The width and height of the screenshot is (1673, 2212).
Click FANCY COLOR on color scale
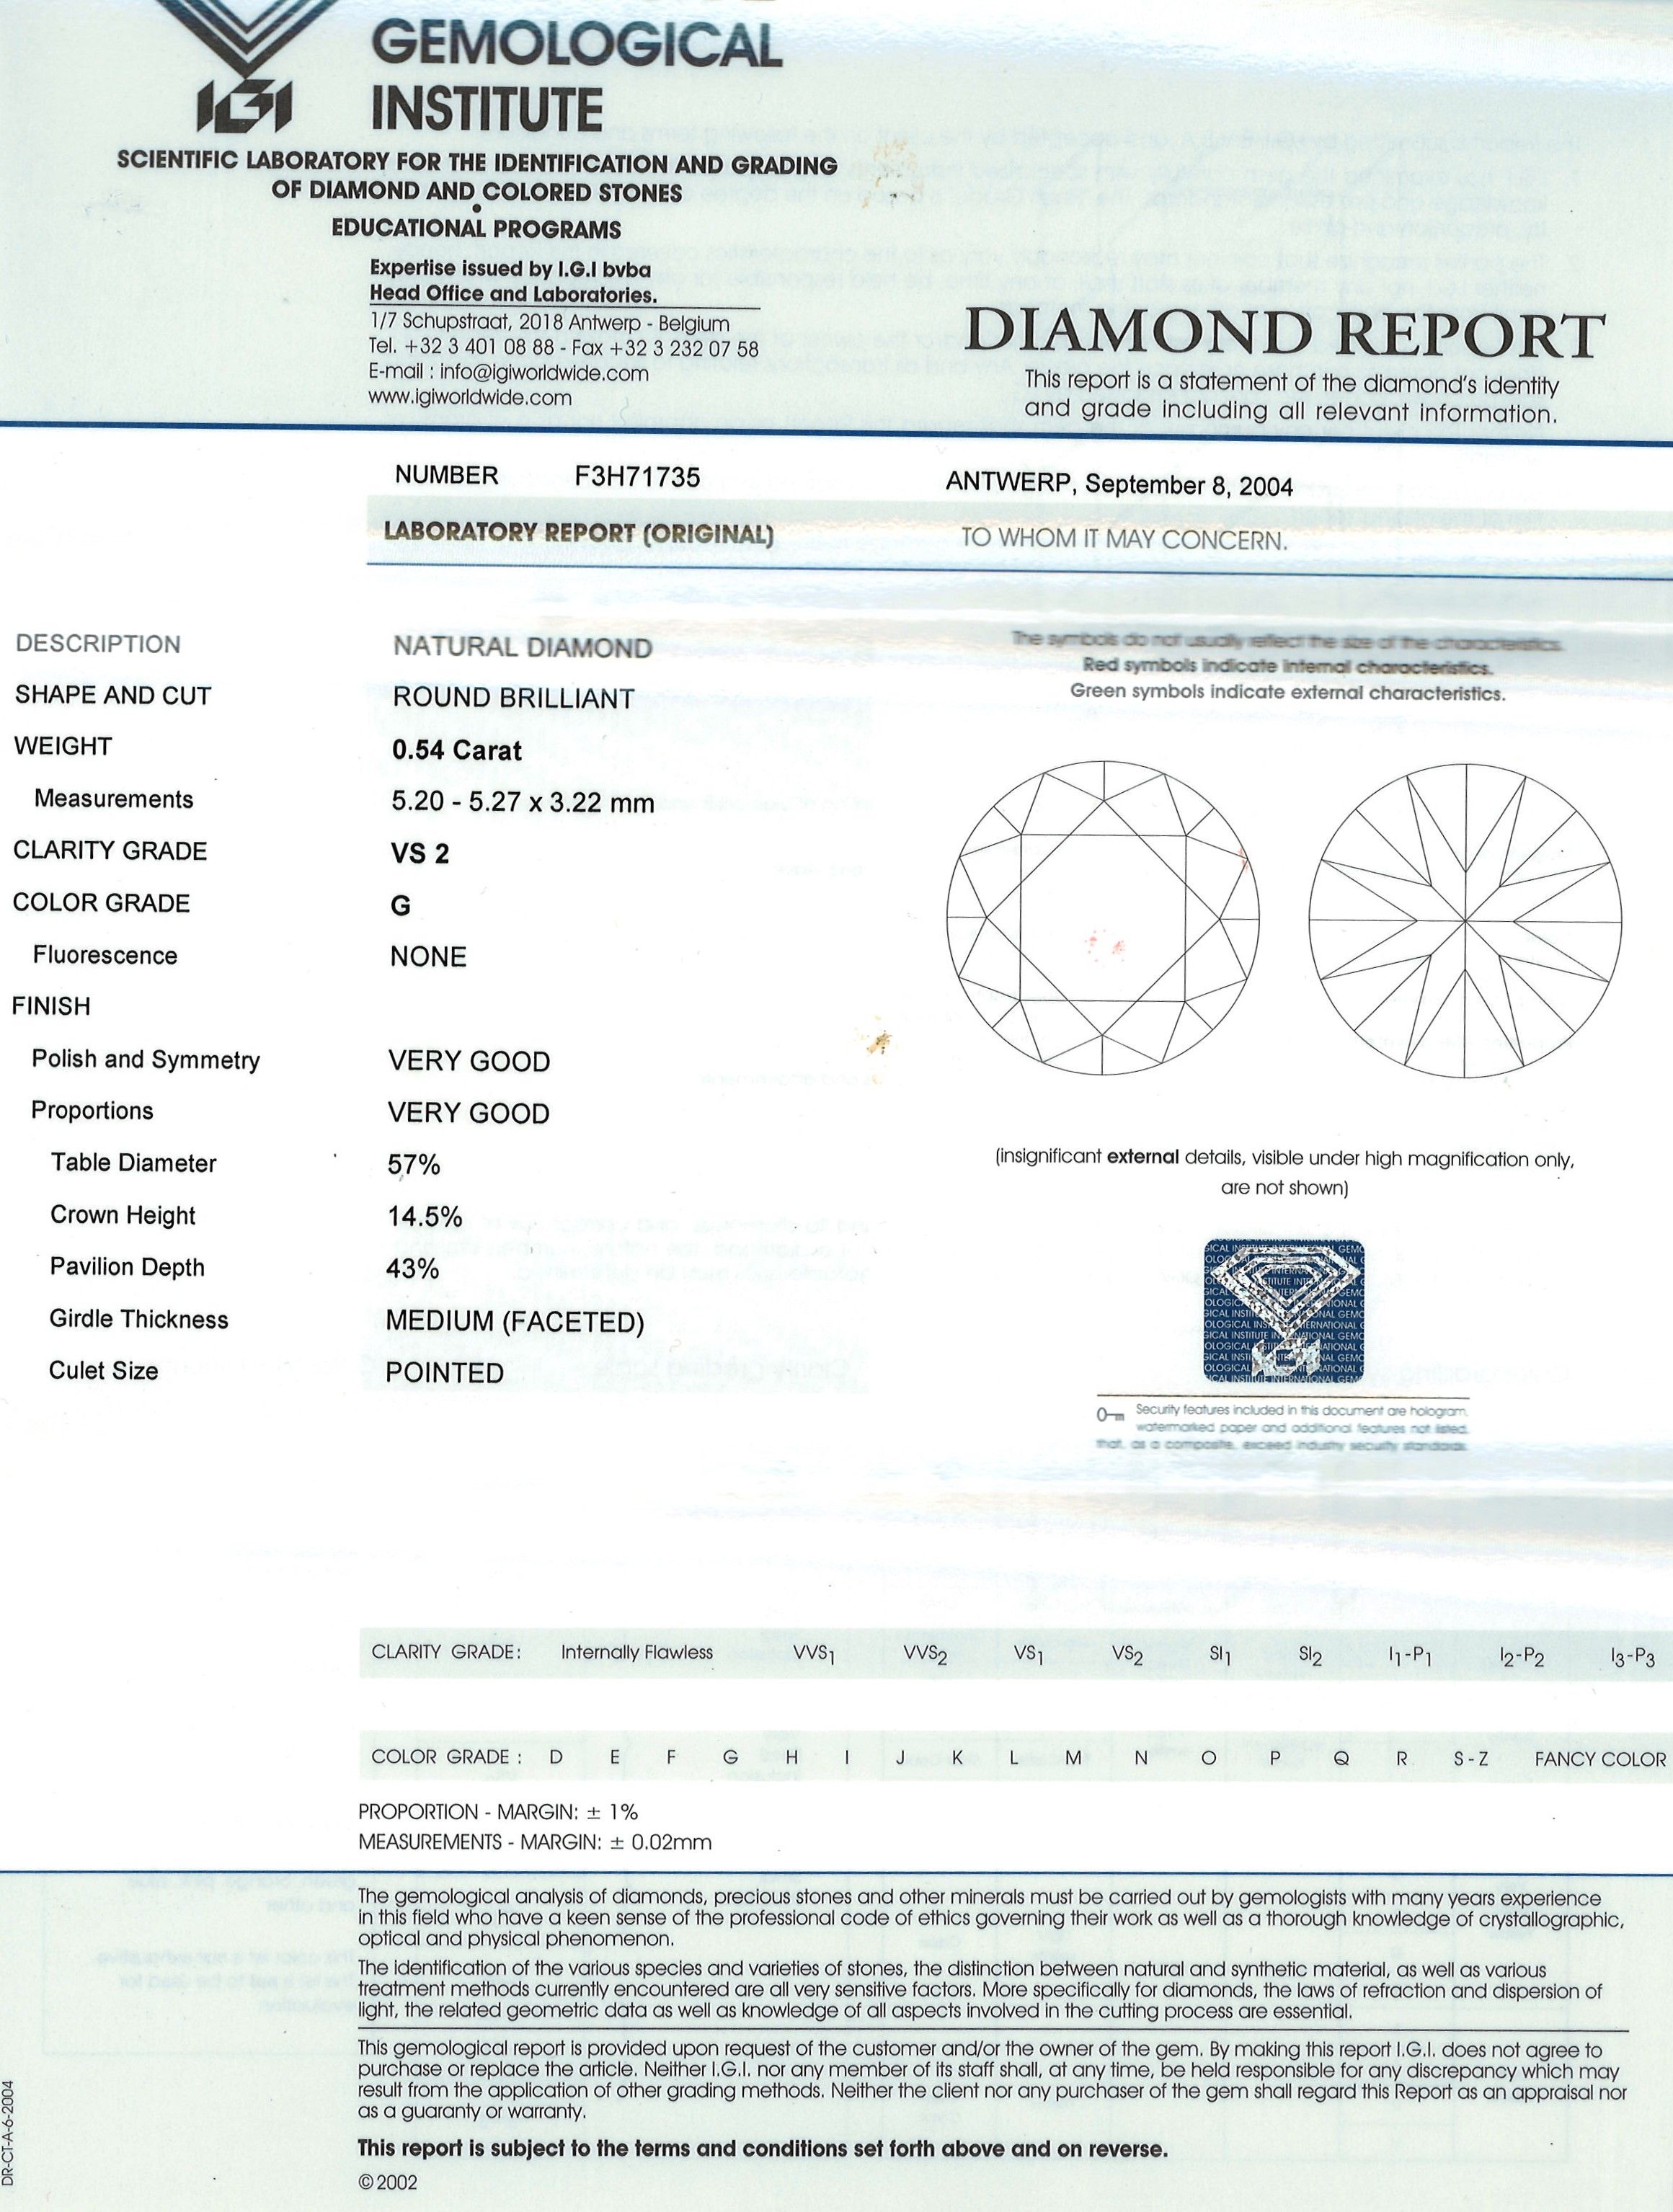[x=1600, y=1759]
